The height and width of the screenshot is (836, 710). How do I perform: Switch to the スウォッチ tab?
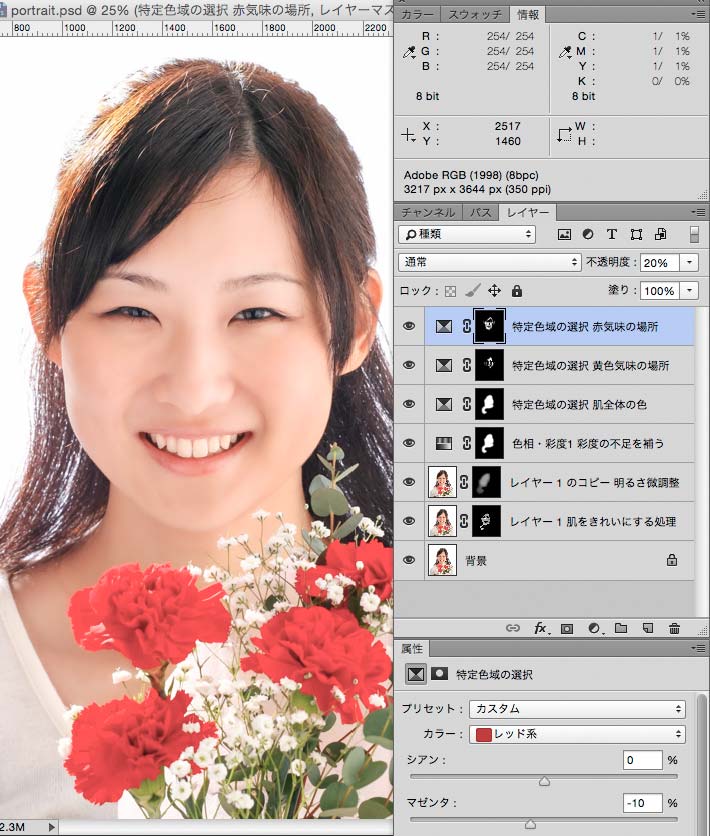point(475,15)
